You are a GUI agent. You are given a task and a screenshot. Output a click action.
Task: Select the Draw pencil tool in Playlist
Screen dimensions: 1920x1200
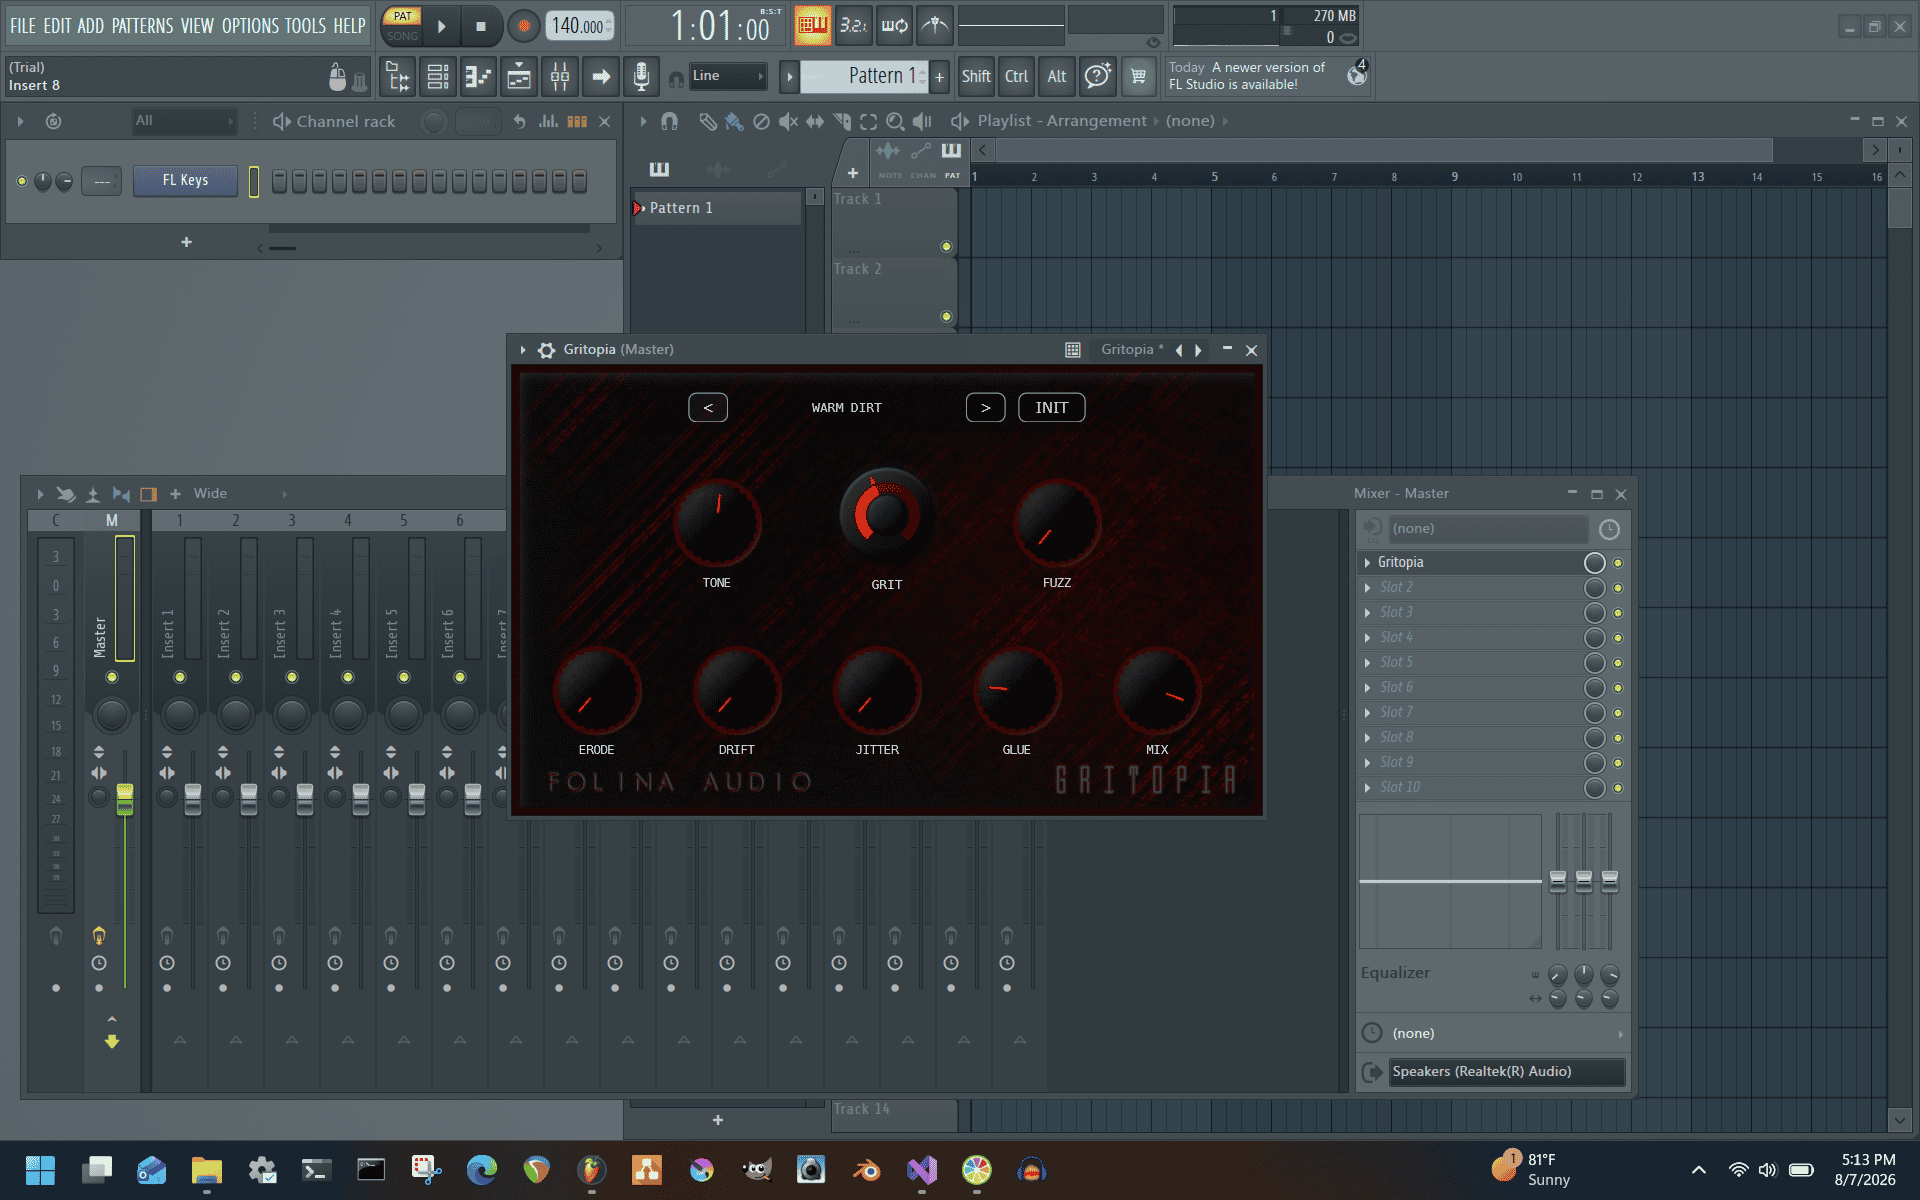pos(708,121)
